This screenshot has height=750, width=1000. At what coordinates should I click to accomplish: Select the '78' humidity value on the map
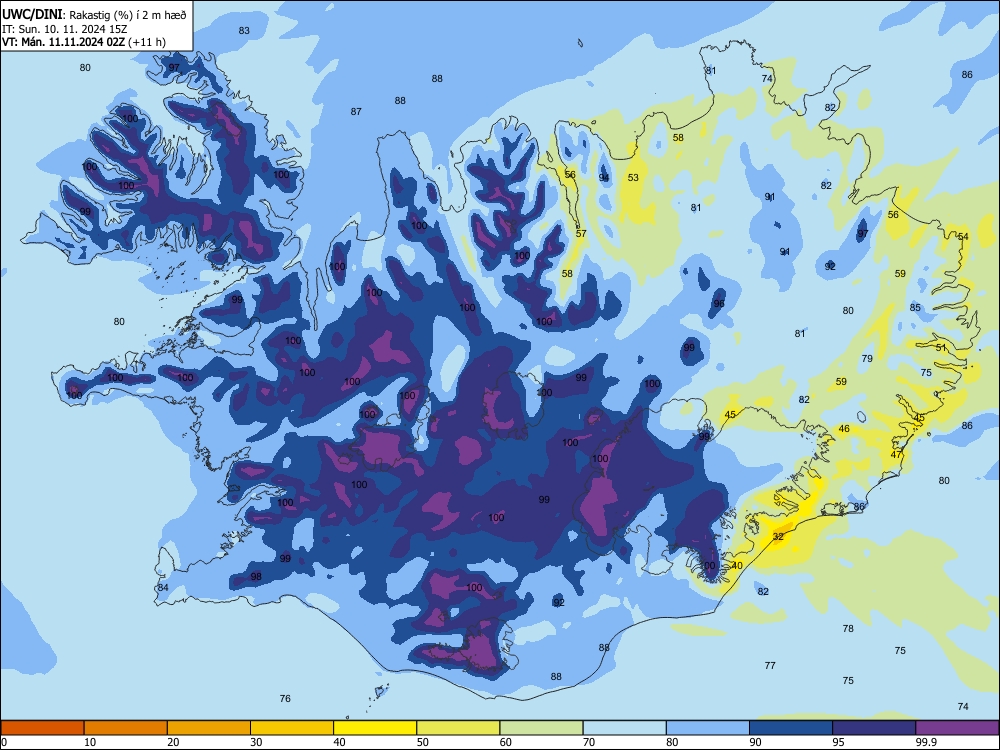[x=848, y=629]
